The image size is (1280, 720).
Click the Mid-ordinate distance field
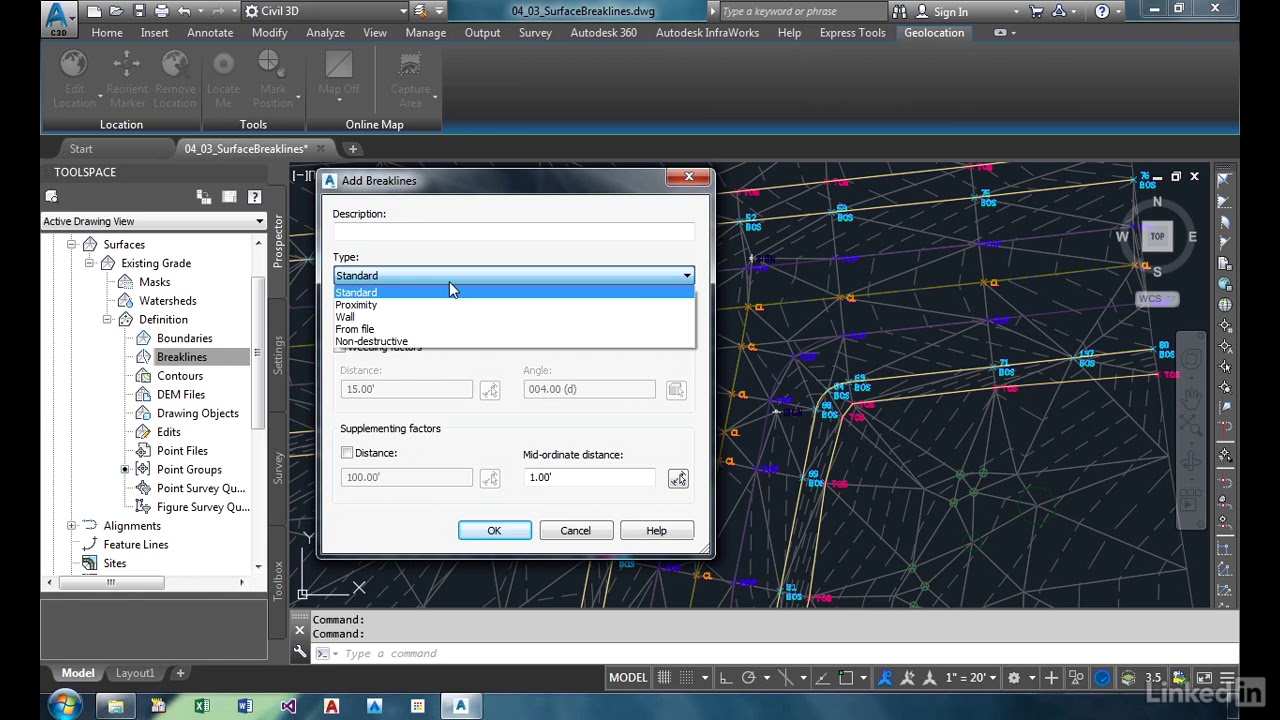point(589,477)
